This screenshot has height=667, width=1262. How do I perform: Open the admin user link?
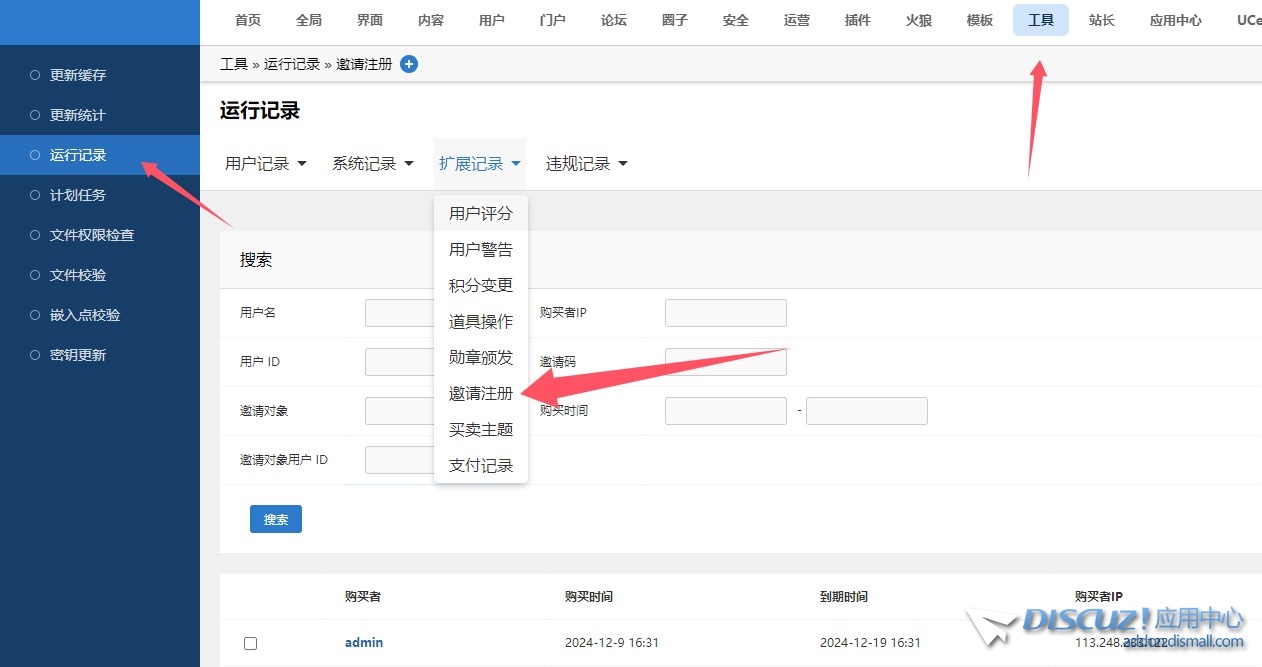(364, 642)
